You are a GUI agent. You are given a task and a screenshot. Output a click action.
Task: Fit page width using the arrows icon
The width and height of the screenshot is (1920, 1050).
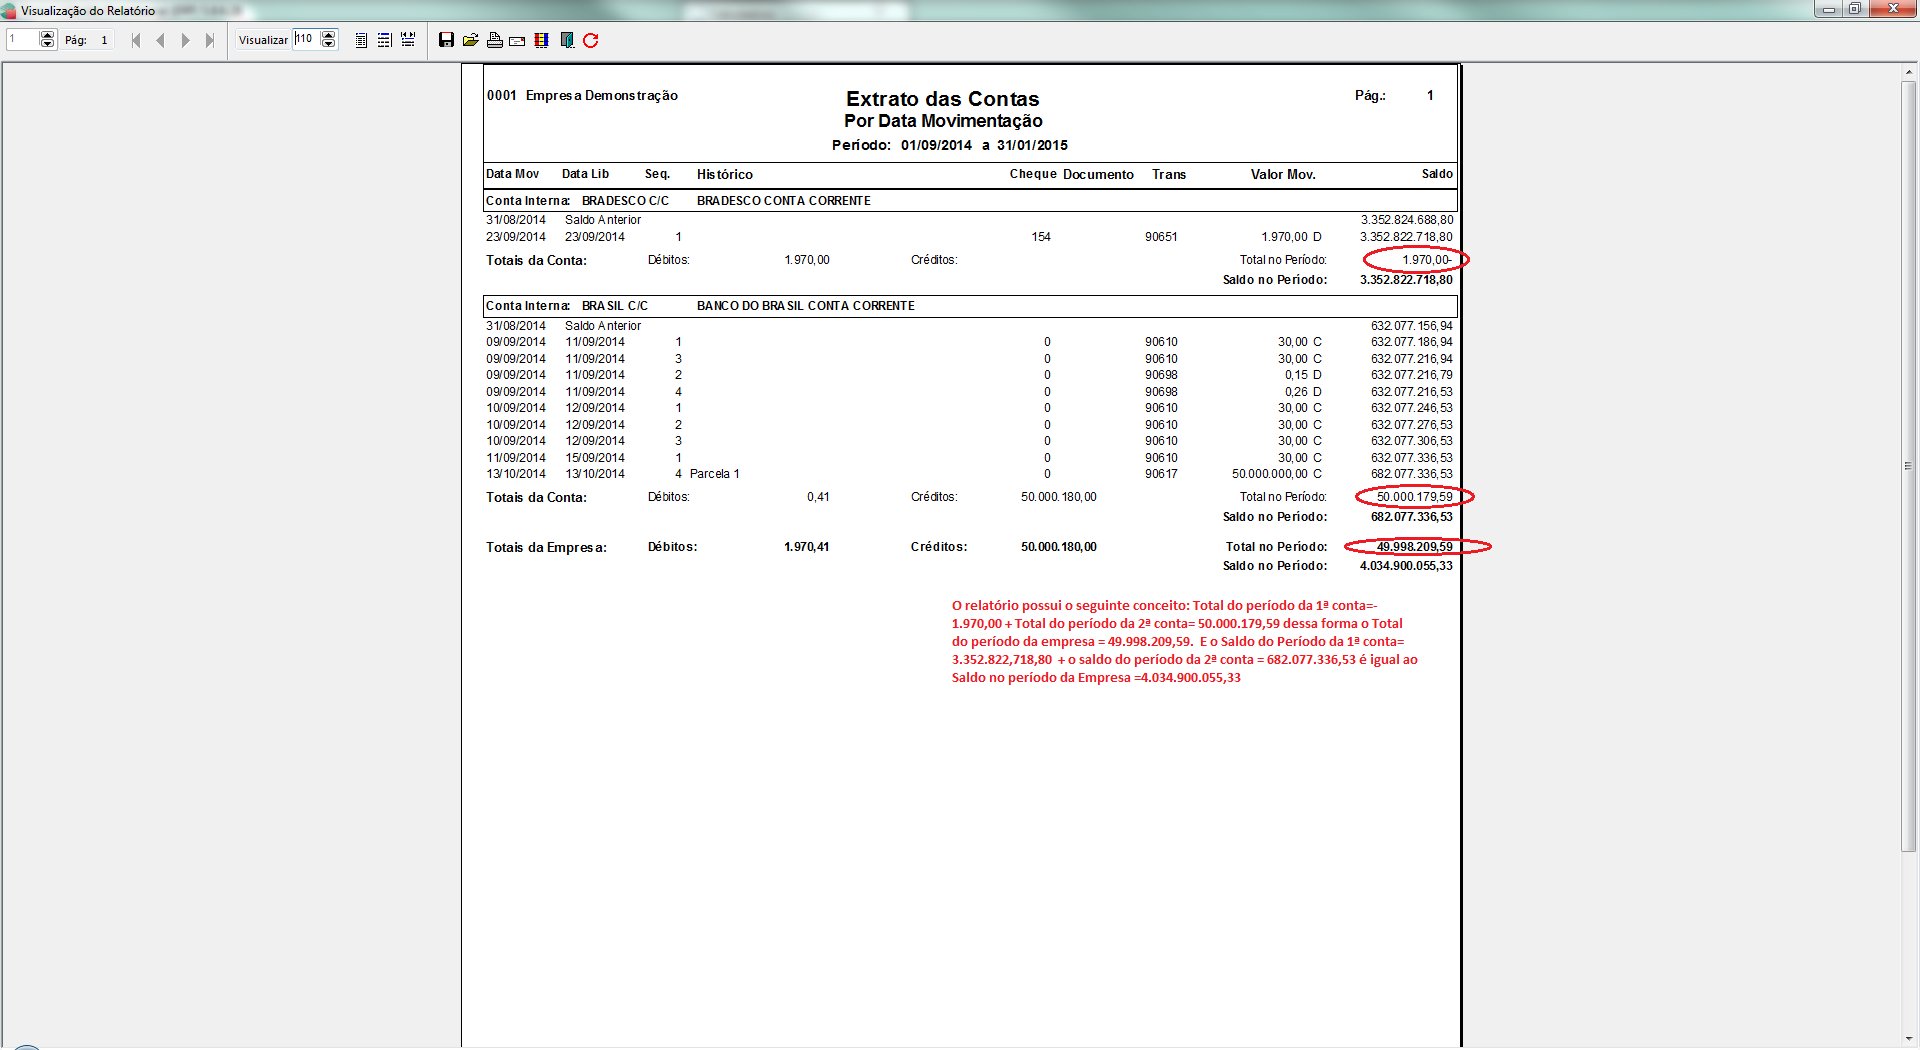click(408, 40)
